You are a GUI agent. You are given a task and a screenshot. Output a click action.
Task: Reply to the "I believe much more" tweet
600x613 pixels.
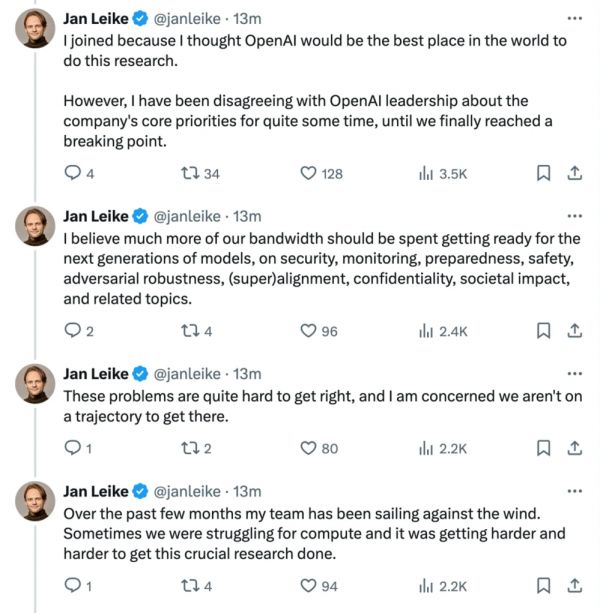(x=72, y=331)
